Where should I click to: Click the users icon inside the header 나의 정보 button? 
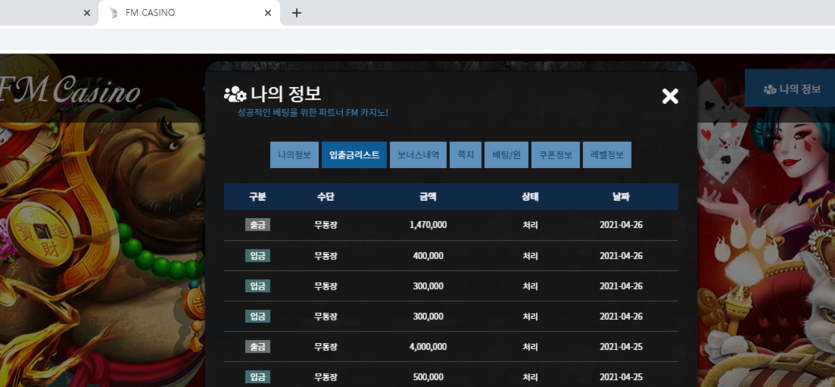pos(769,89)
